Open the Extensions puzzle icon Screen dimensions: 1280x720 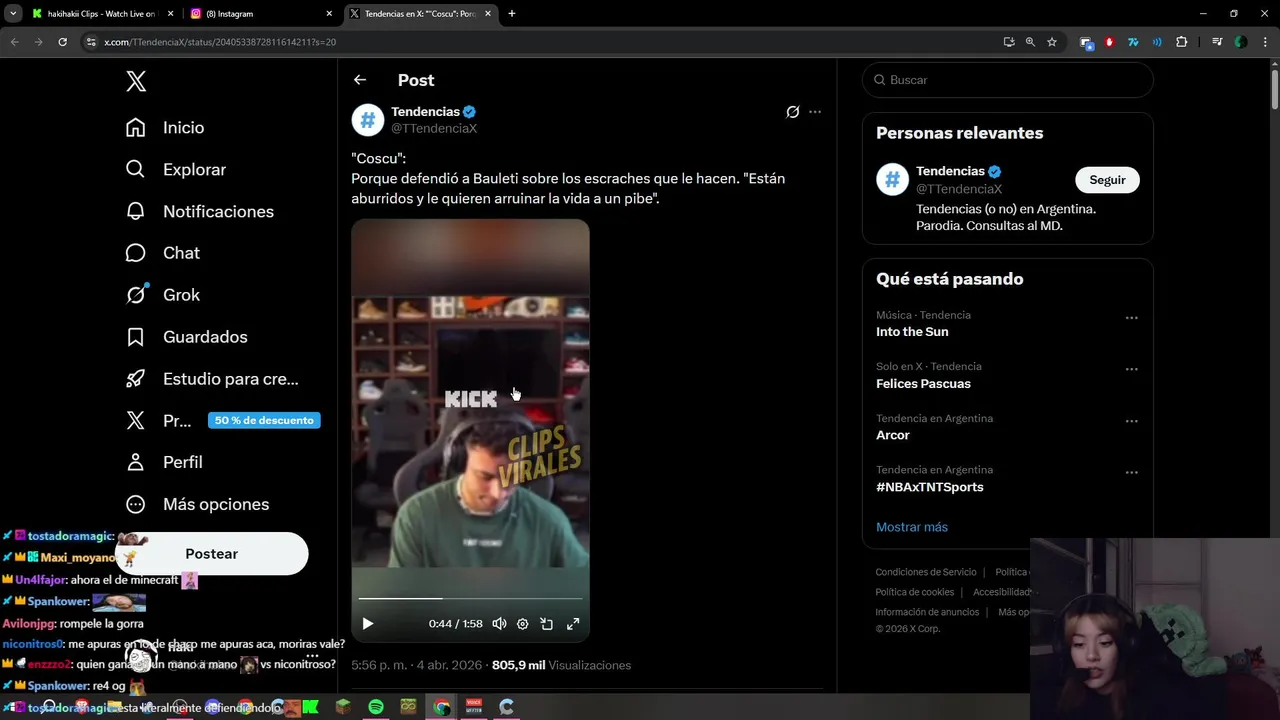[x=1181, y=42]
